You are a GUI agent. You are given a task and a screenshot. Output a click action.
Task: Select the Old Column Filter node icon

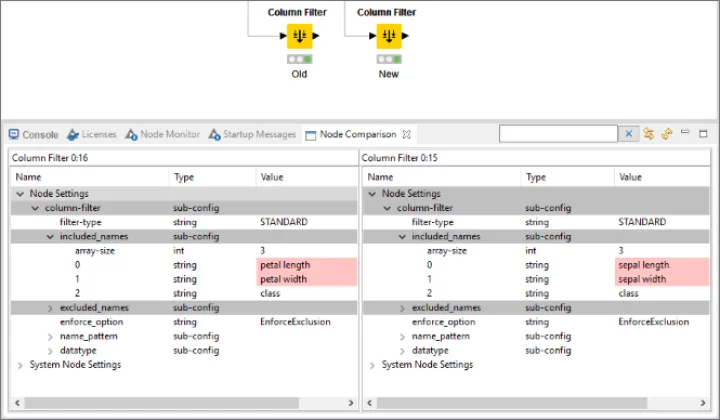[x=299, y=37]
